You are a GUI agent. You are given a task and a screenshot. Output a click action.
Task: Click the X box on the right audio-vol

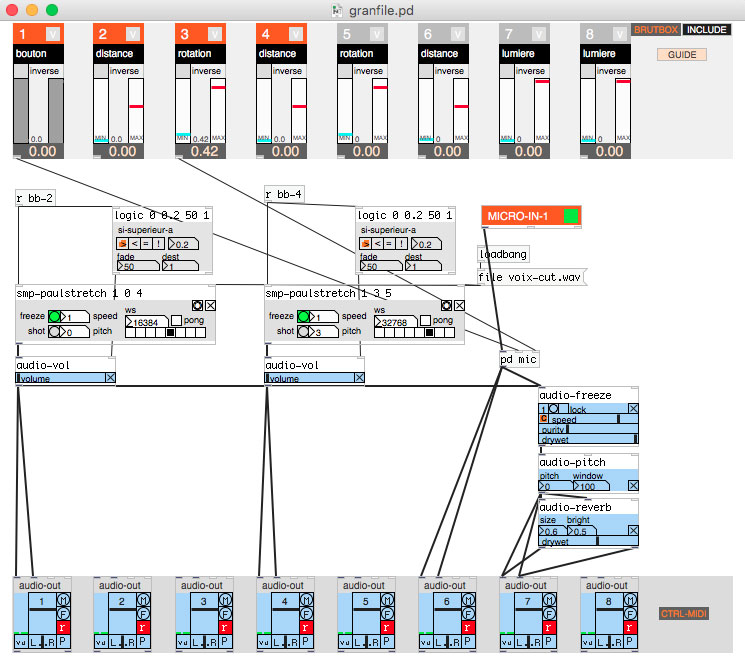point(360,378)
